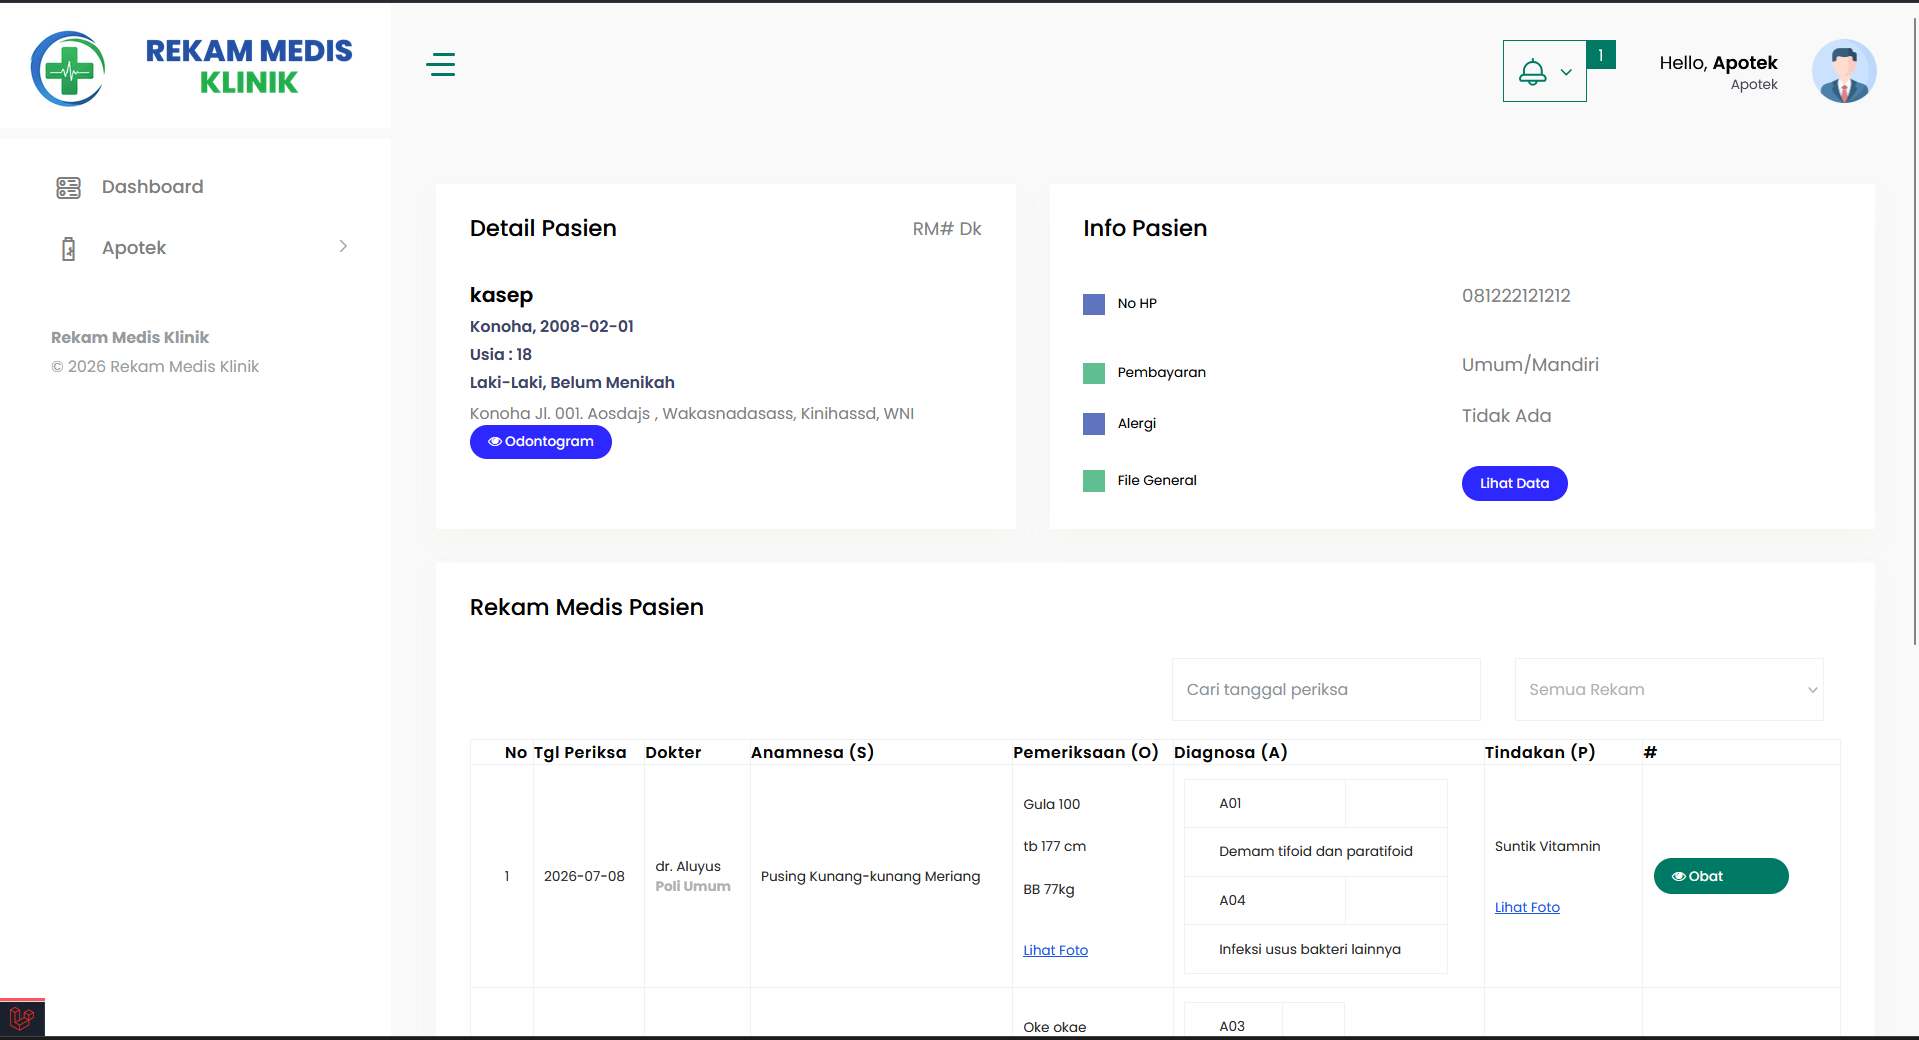Open the notification bell dropdown
1919x1040 pixels.
[x=1544, y=71]
